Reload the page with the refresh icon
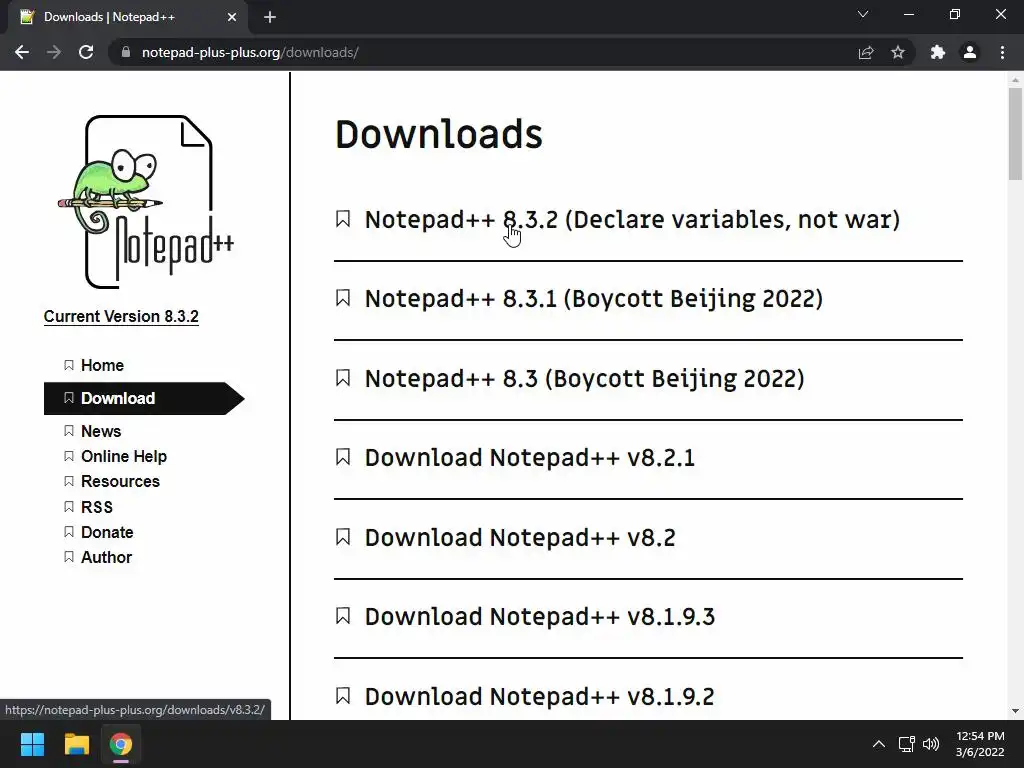 [x=86, y=52]
